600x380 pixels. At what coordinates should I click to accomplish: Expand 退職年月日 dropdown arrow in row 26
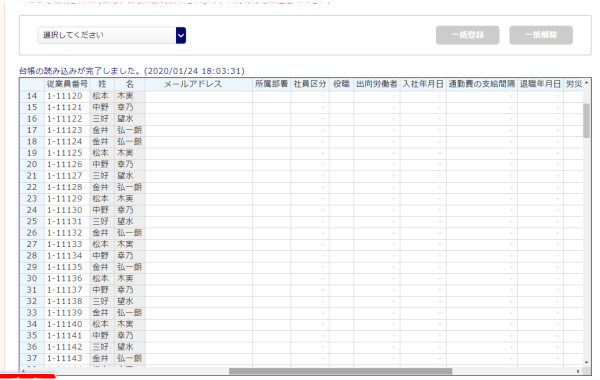(557, 233)
